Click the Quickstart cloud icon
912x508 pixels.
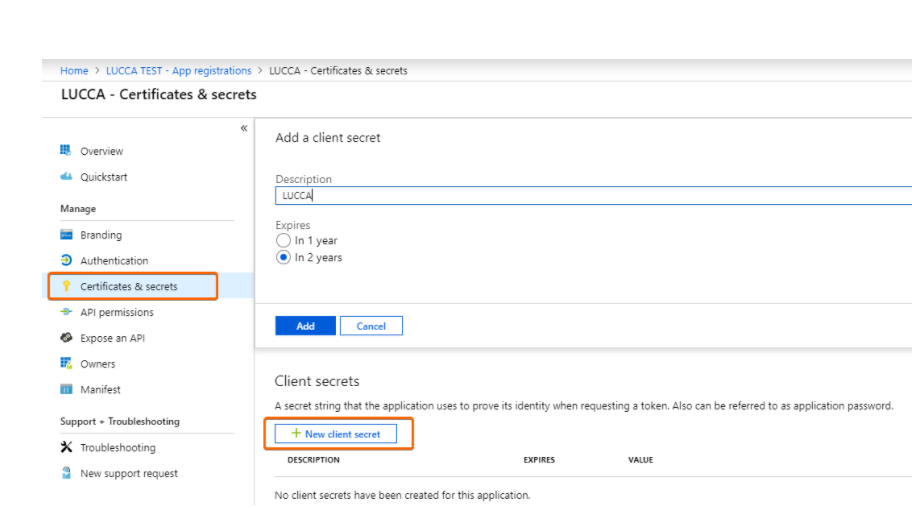66,176
